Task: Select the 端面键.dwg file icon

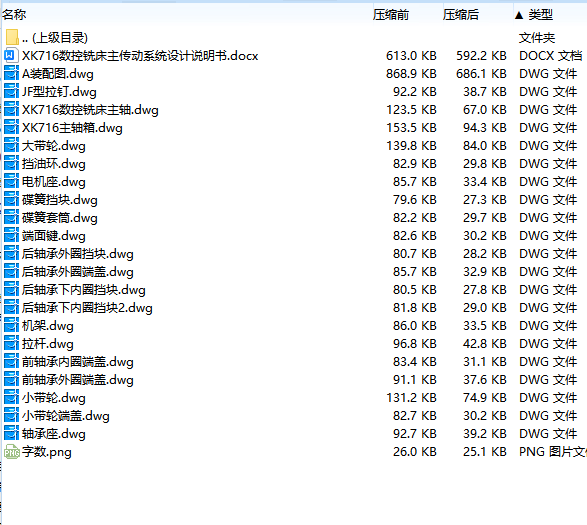Action: click(x=11, y=235)
